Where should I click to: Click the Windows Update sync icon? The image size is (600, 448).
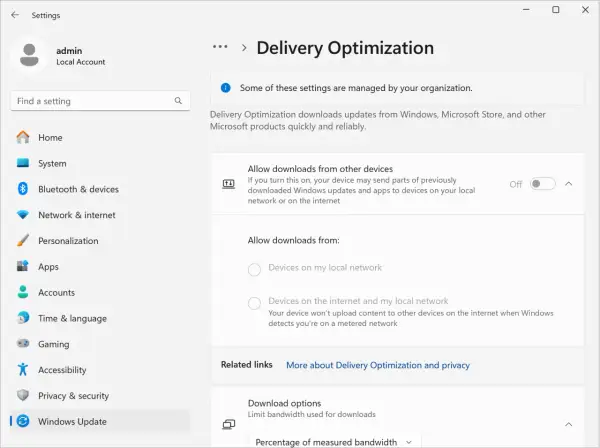(23, 421)
